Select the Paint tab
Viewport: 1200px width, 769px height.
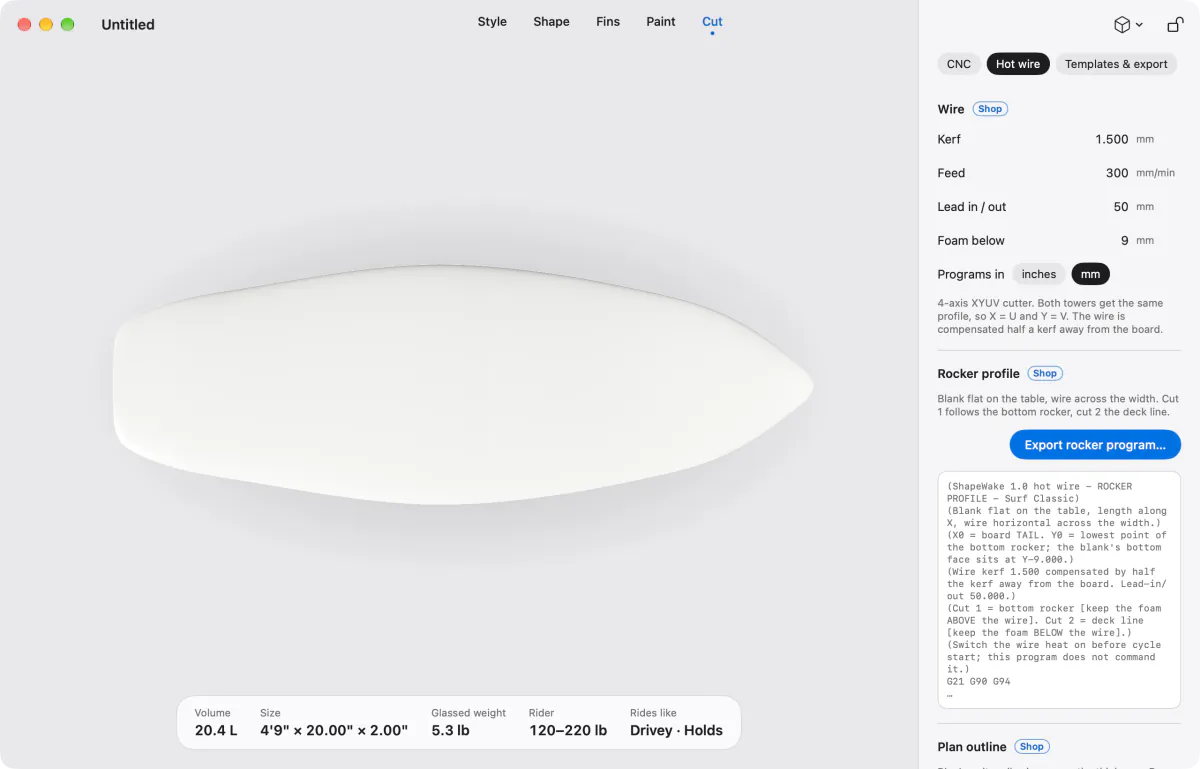coord(661,22)
